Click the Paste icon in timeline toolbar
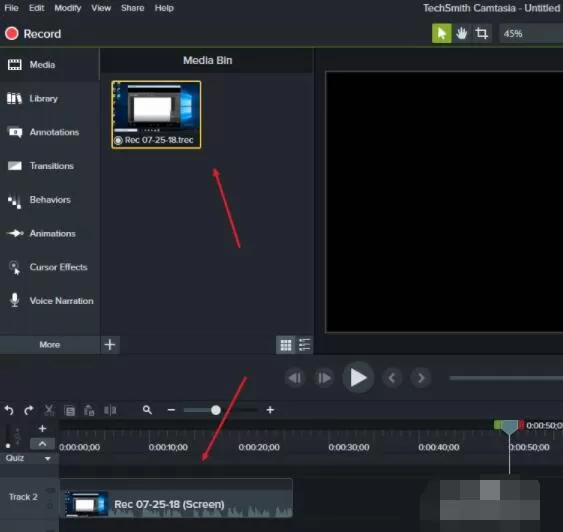 click(89, 410)
